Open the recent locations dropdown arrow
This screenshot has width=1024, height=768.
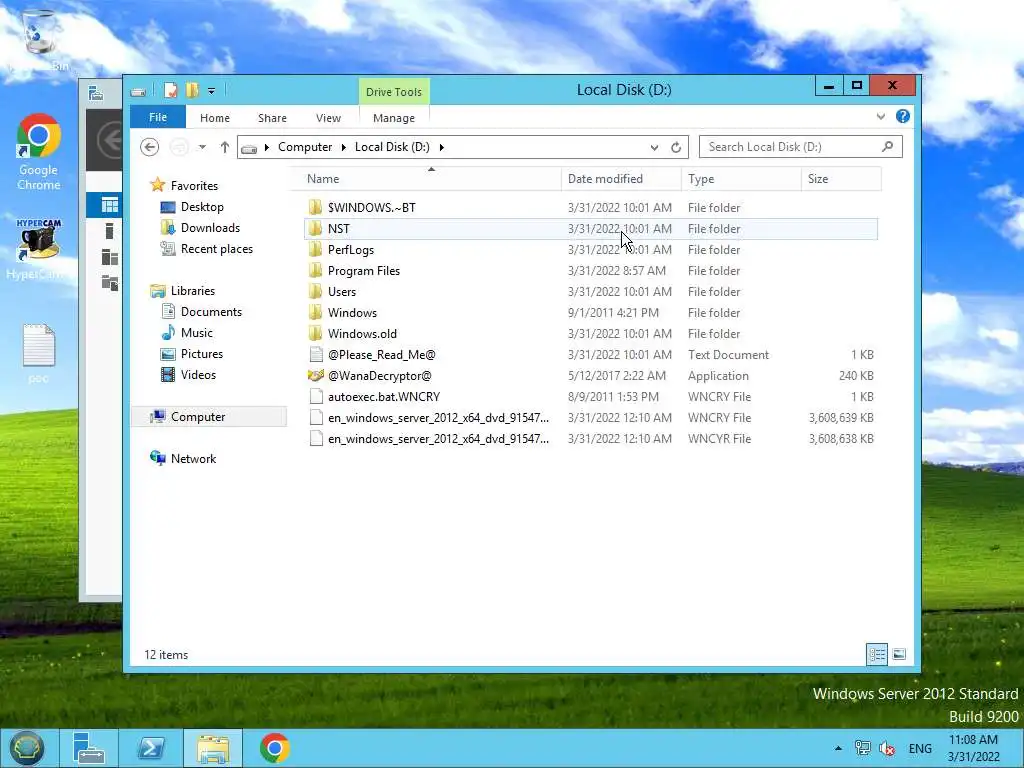click(x=202, y=147)
